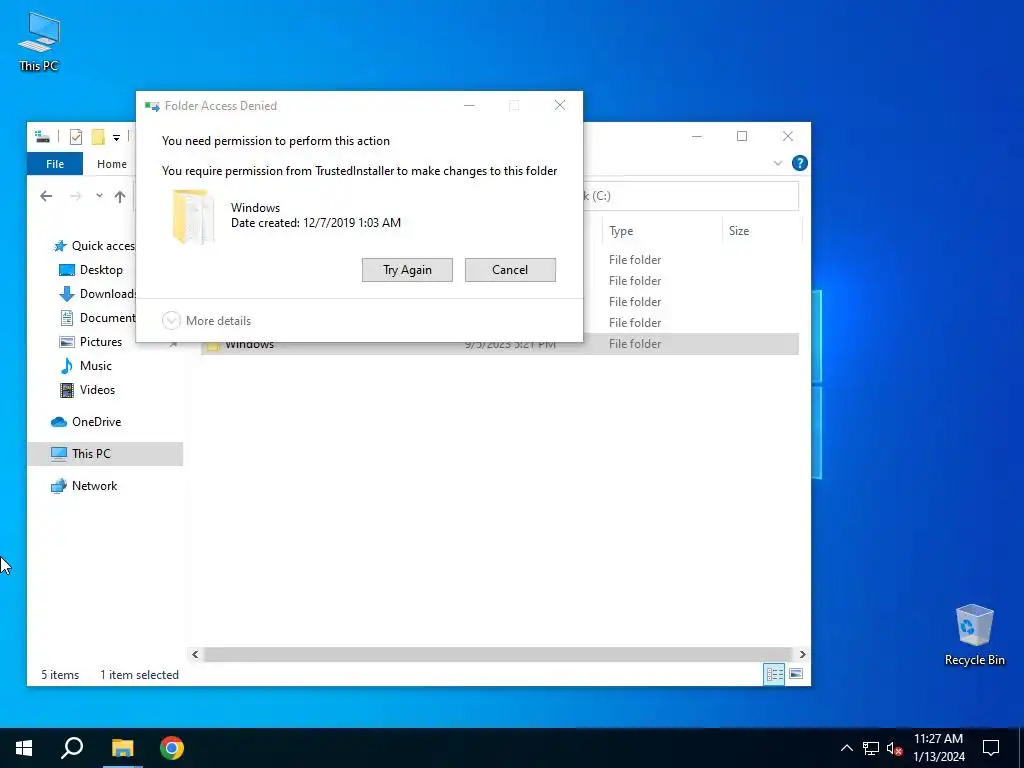Click Try Again in the dialog
Viewport: 1024px width, 768px height.
pyautogui.click(x=407, y=270)
